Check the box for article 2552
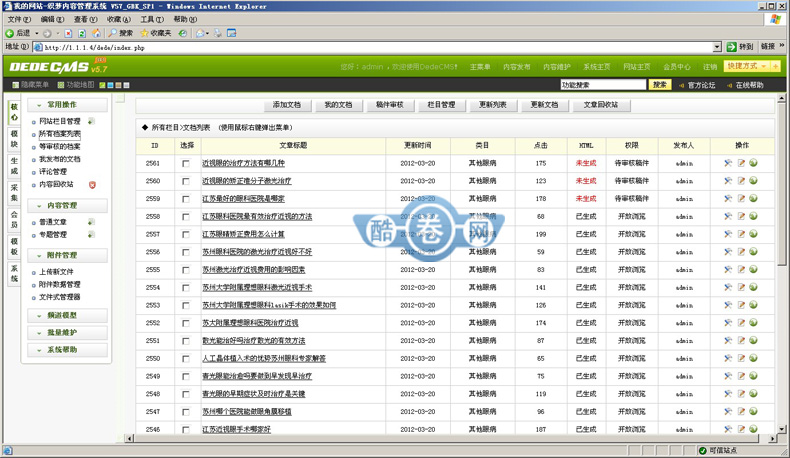The image size is (790, 458). click(x=185, y=323)
